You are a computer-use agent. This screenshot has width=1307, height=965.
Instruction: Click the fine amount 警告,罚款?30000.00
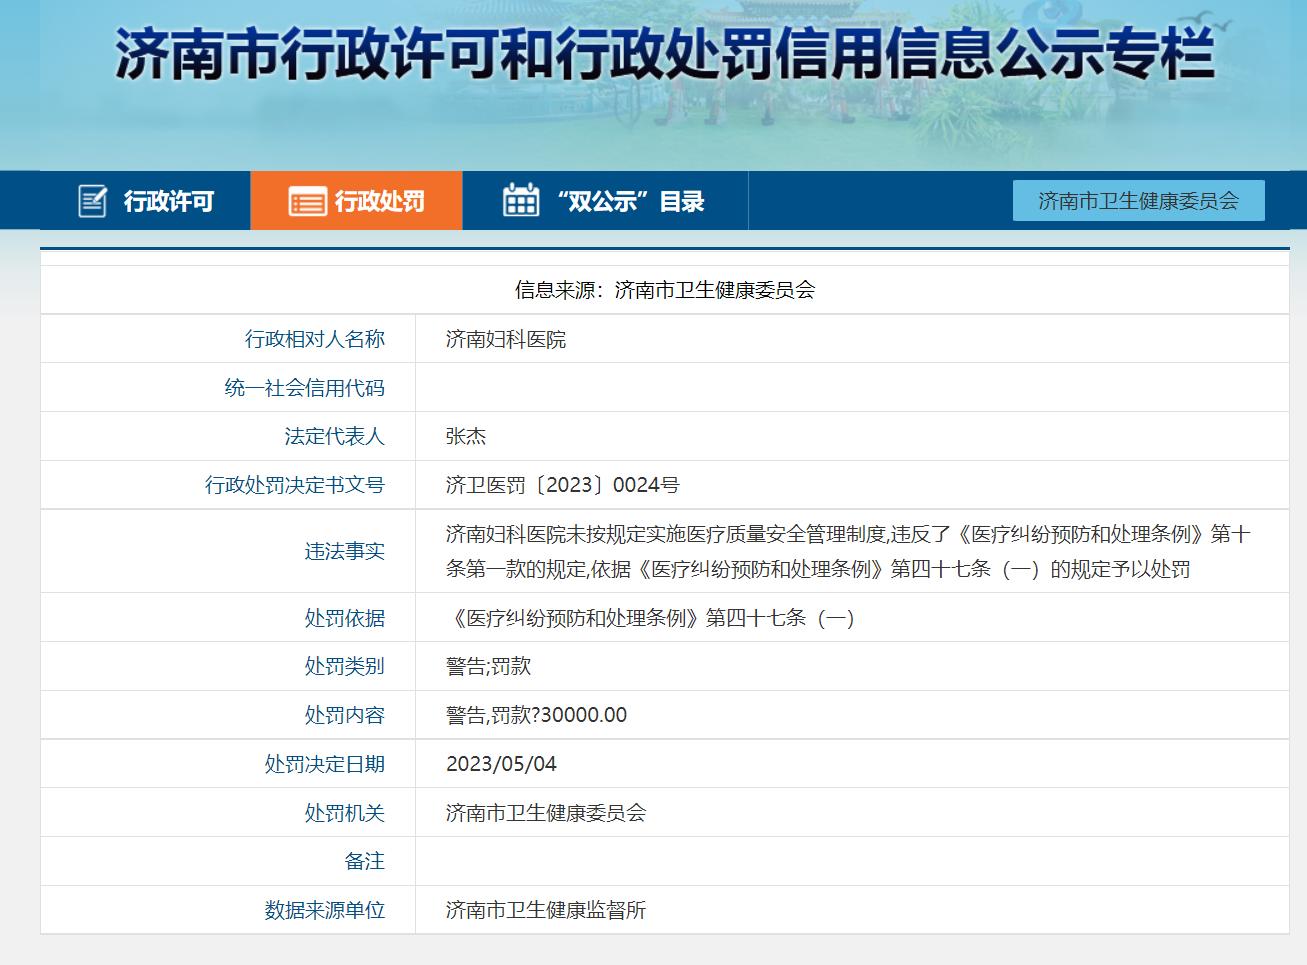533,714
